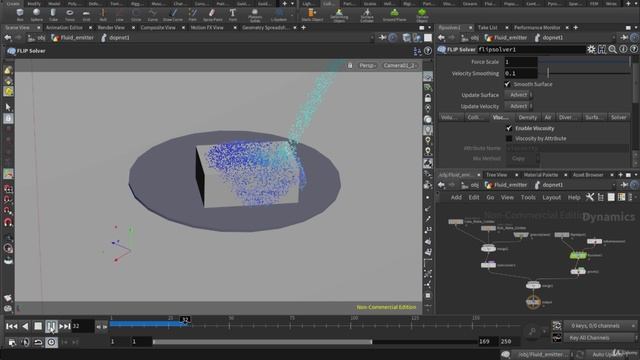640x360 pixels.
Task: Click the search magnifier icon in parameter pane
Action: tap(612, 49)
